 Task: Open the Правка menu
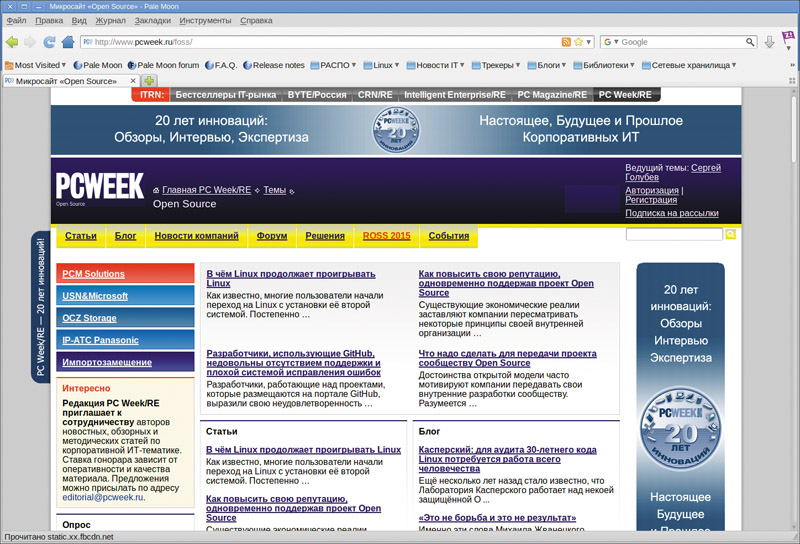pos(49,20)
